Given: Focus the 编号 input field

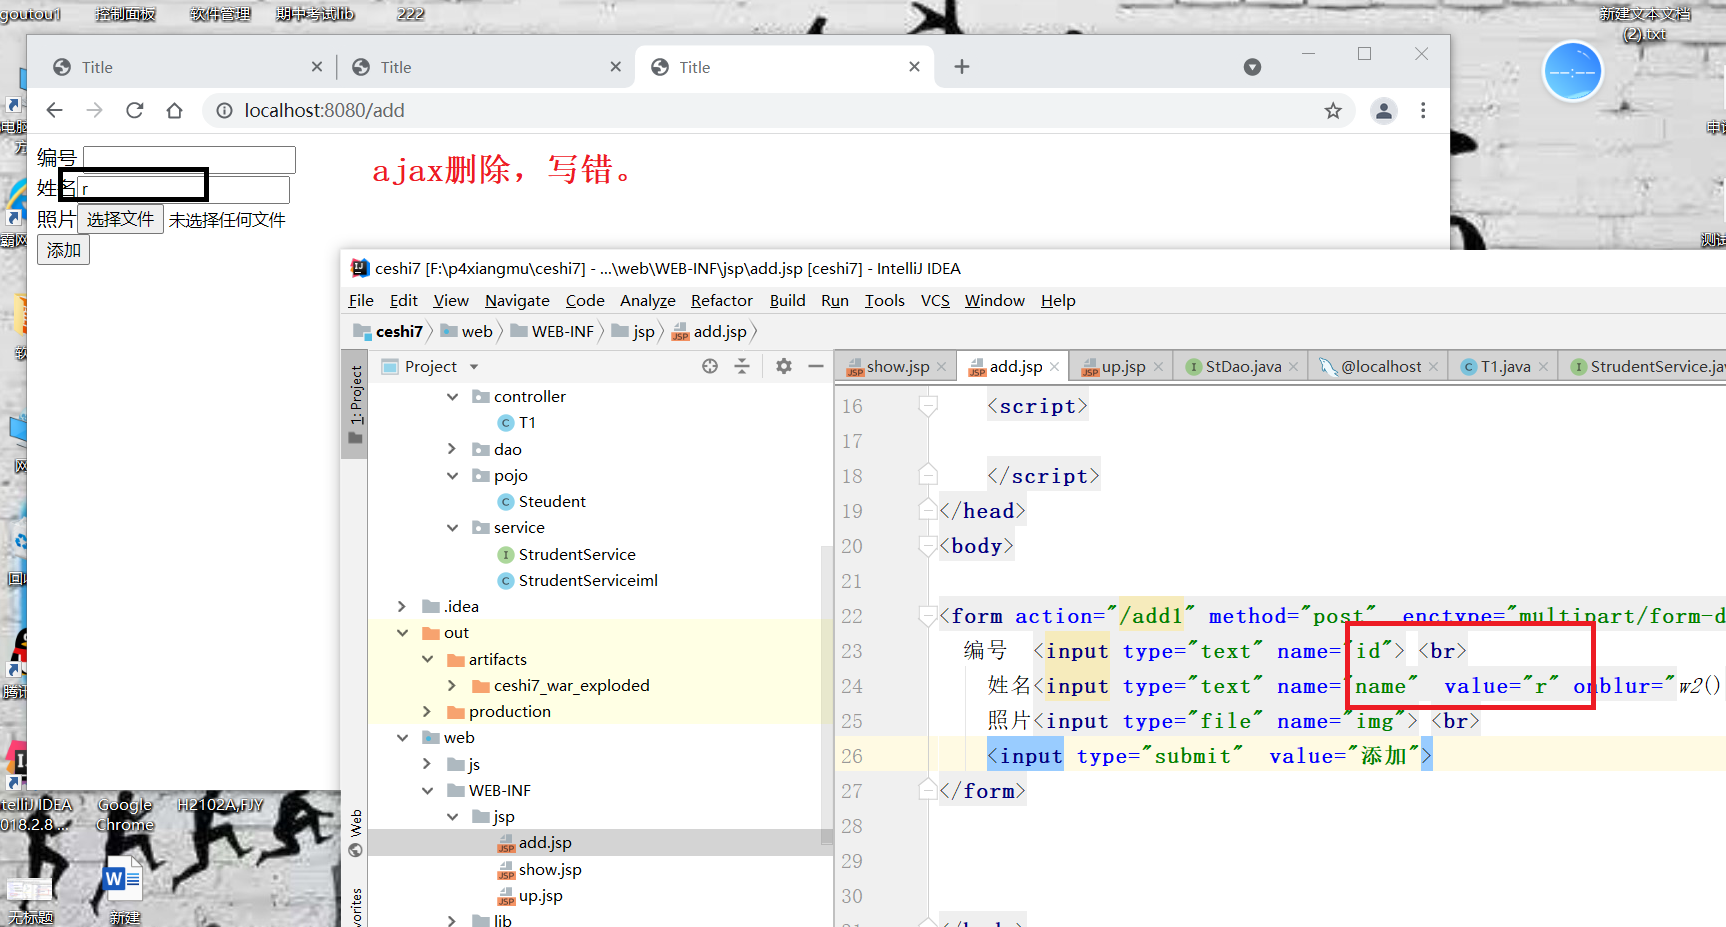Looking at the screenshot, I should click(x=189, y=159).
